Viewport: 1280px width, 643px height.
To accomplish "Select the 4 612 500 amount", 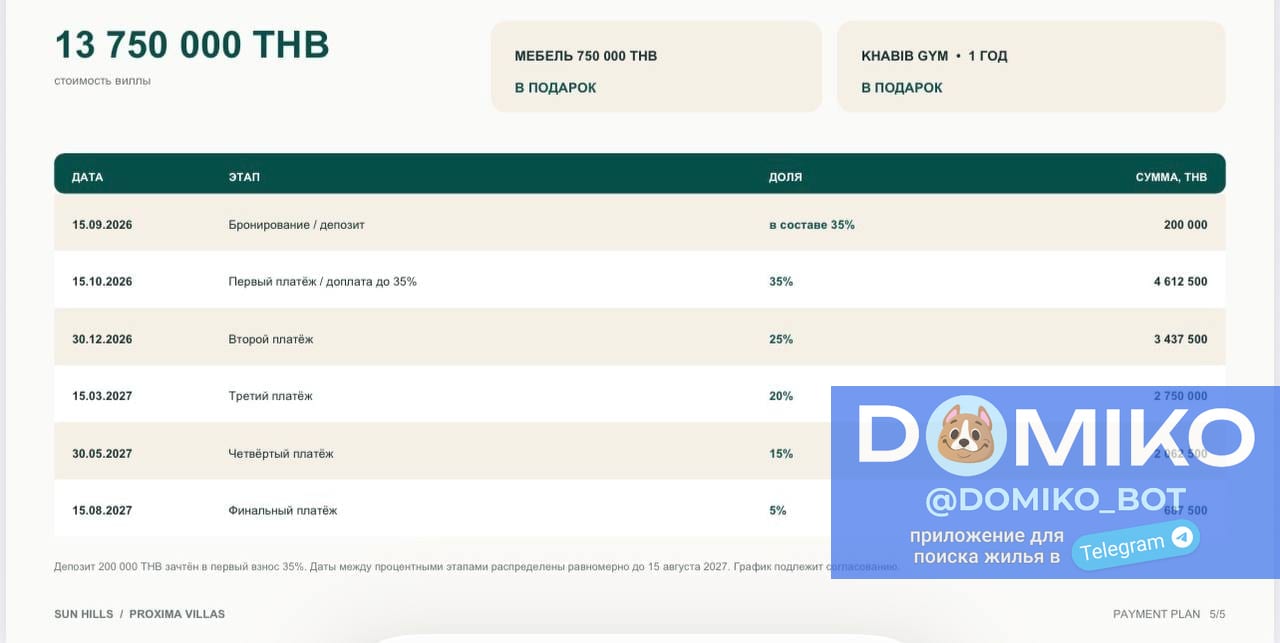I will coord(1180,282).
